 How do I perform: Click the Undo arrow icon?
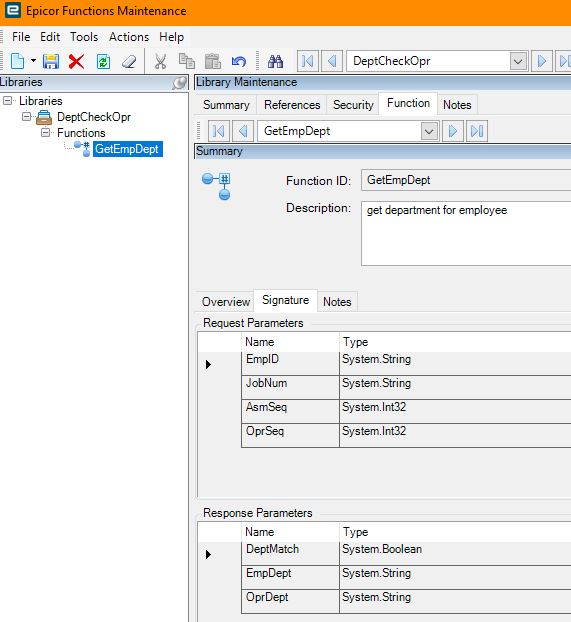(x=239, y=61)
